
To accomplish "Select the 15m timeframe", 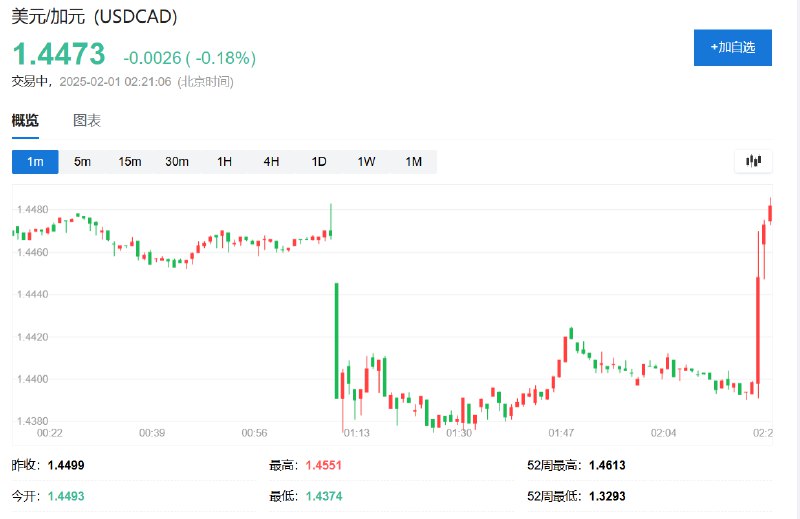I will coord(130,162).
